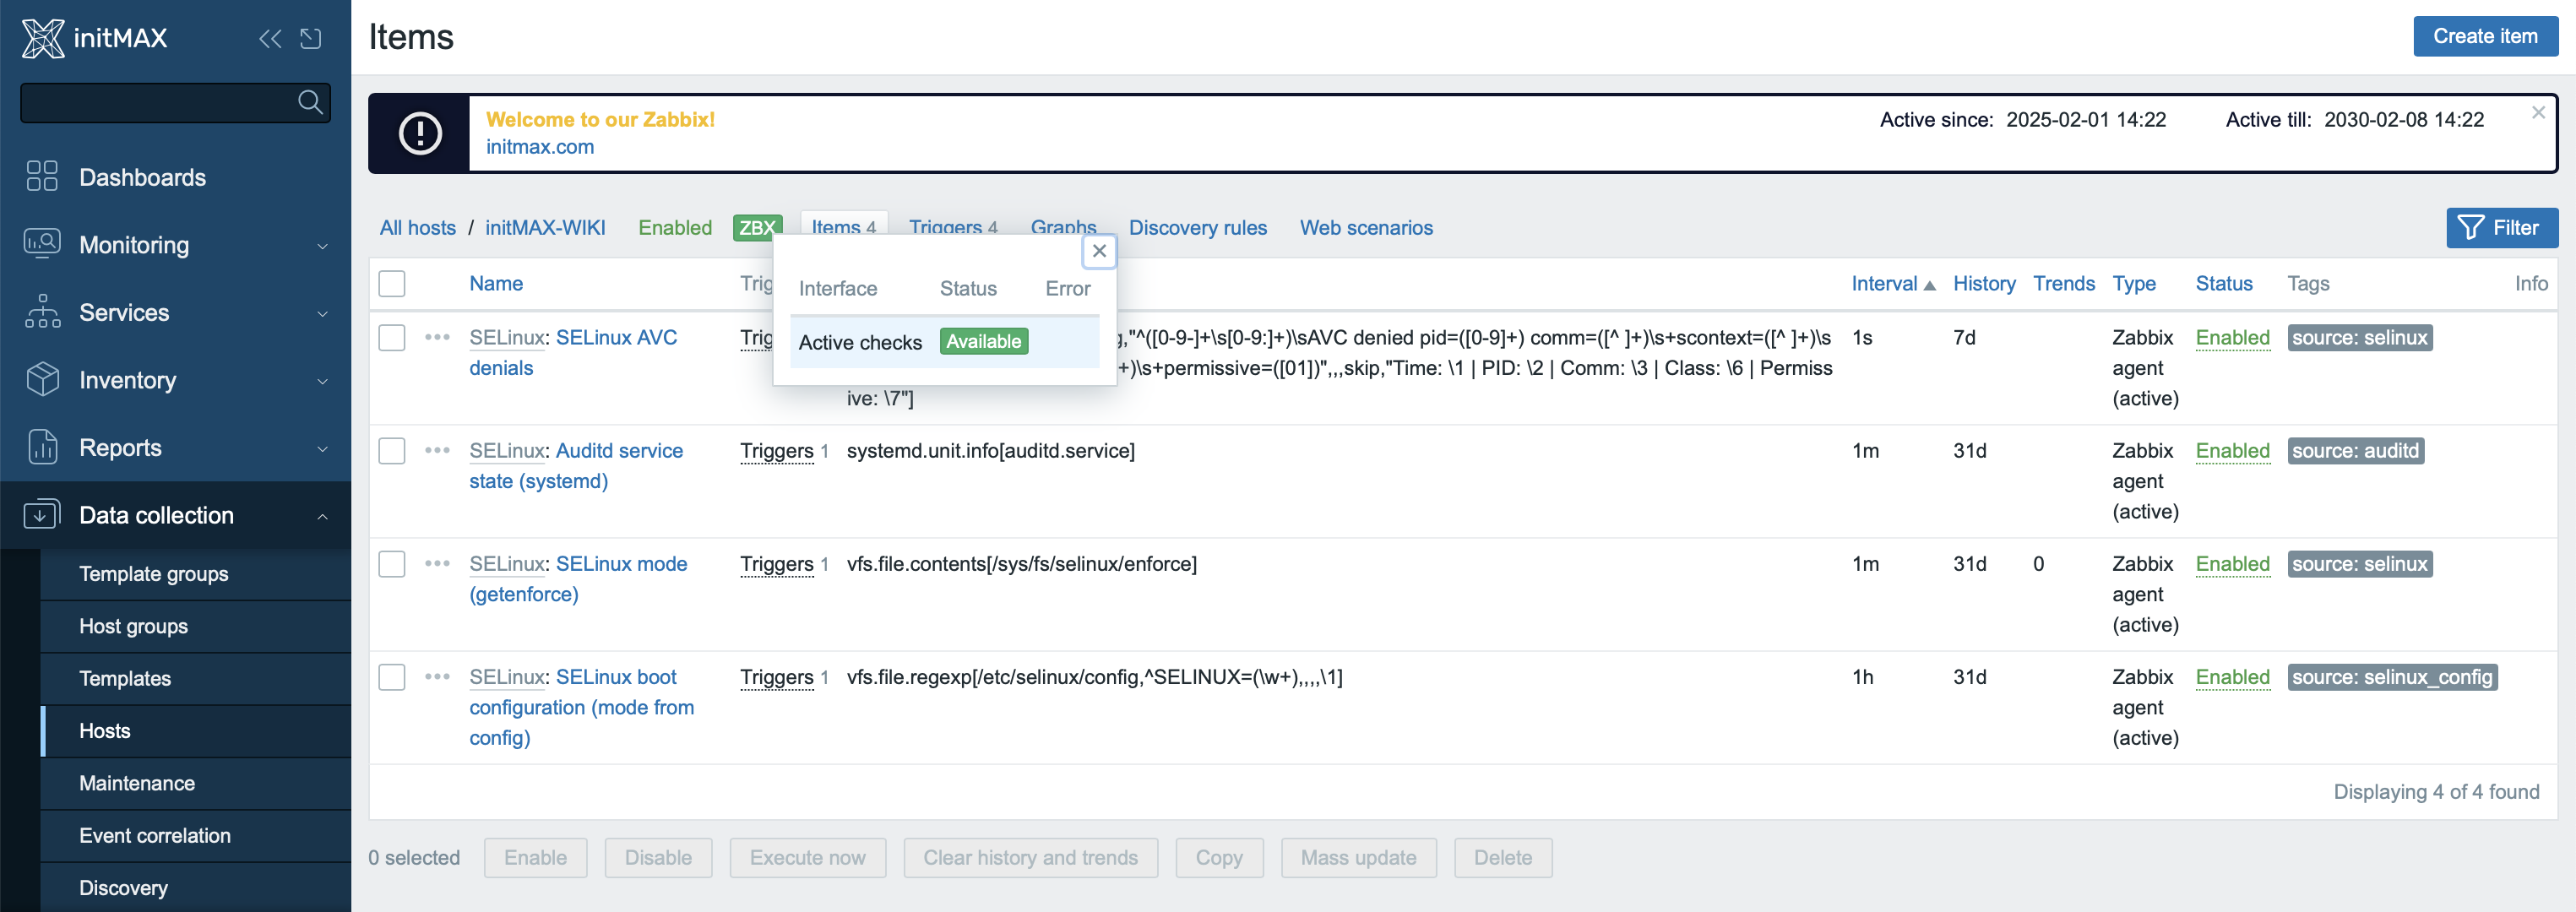Open the Dashboards menu icon
2576x912 pixels.
pos(42,176)
